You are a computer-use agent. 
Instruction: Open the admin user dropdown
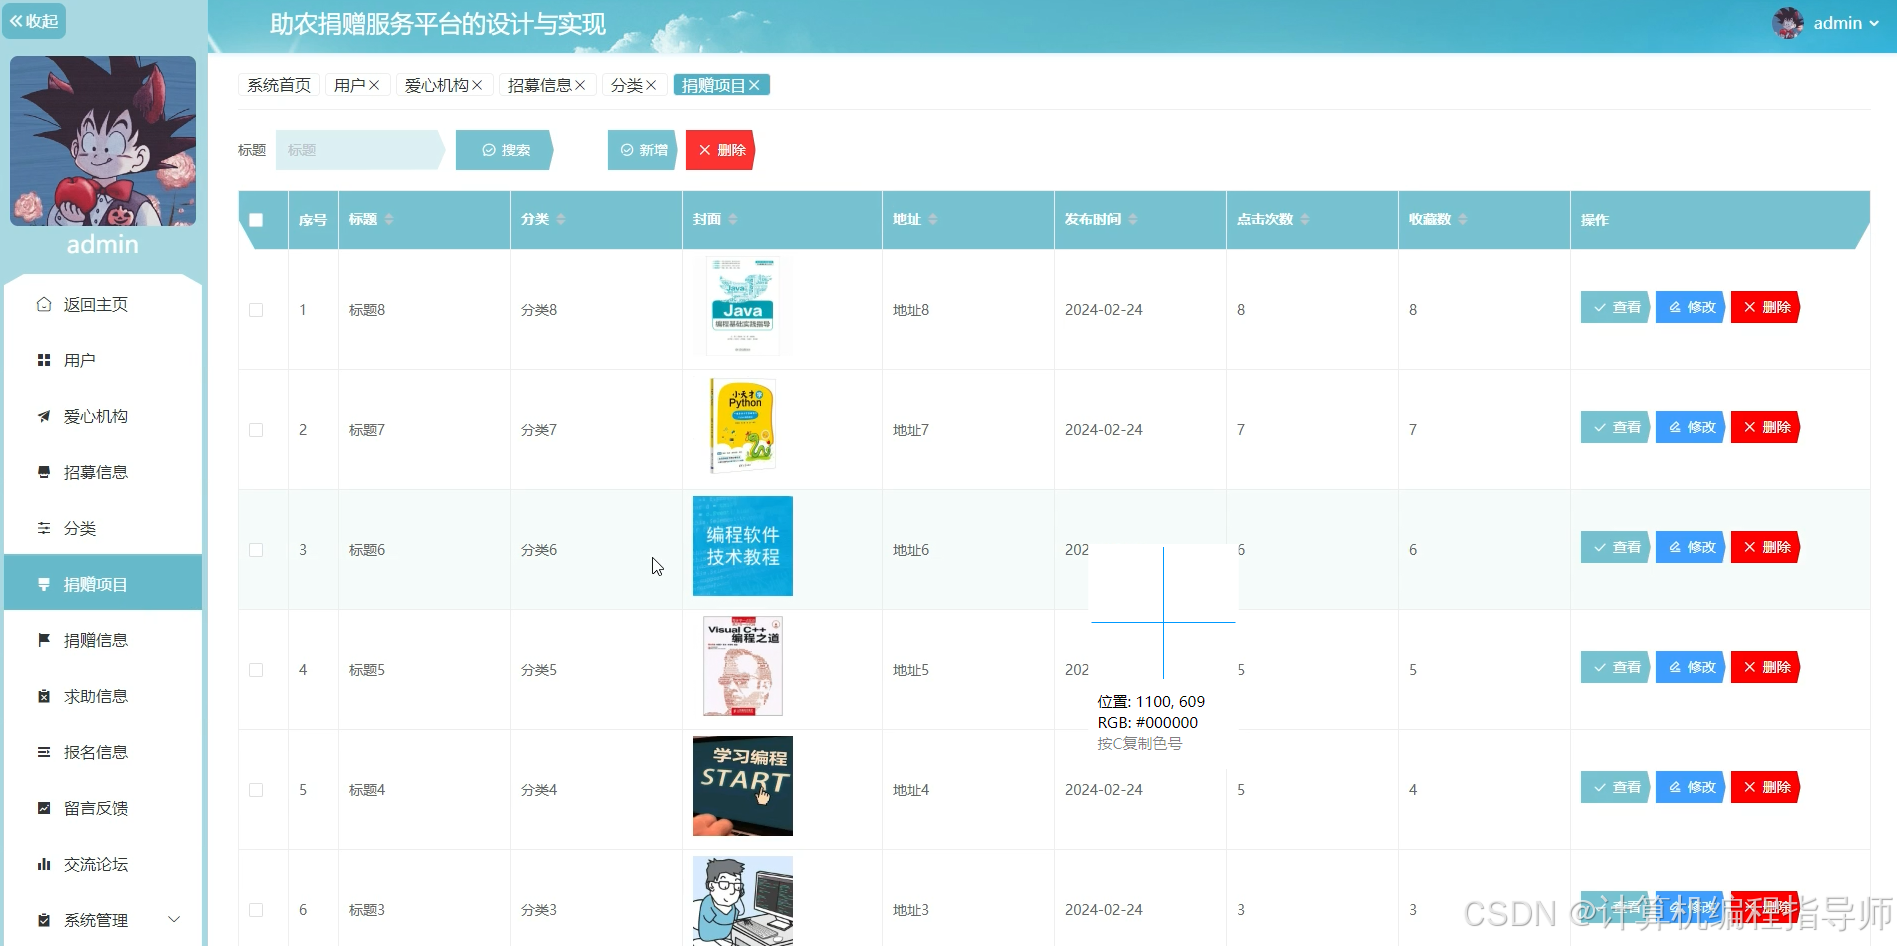pyautogui.click(x=1845, y=23)
